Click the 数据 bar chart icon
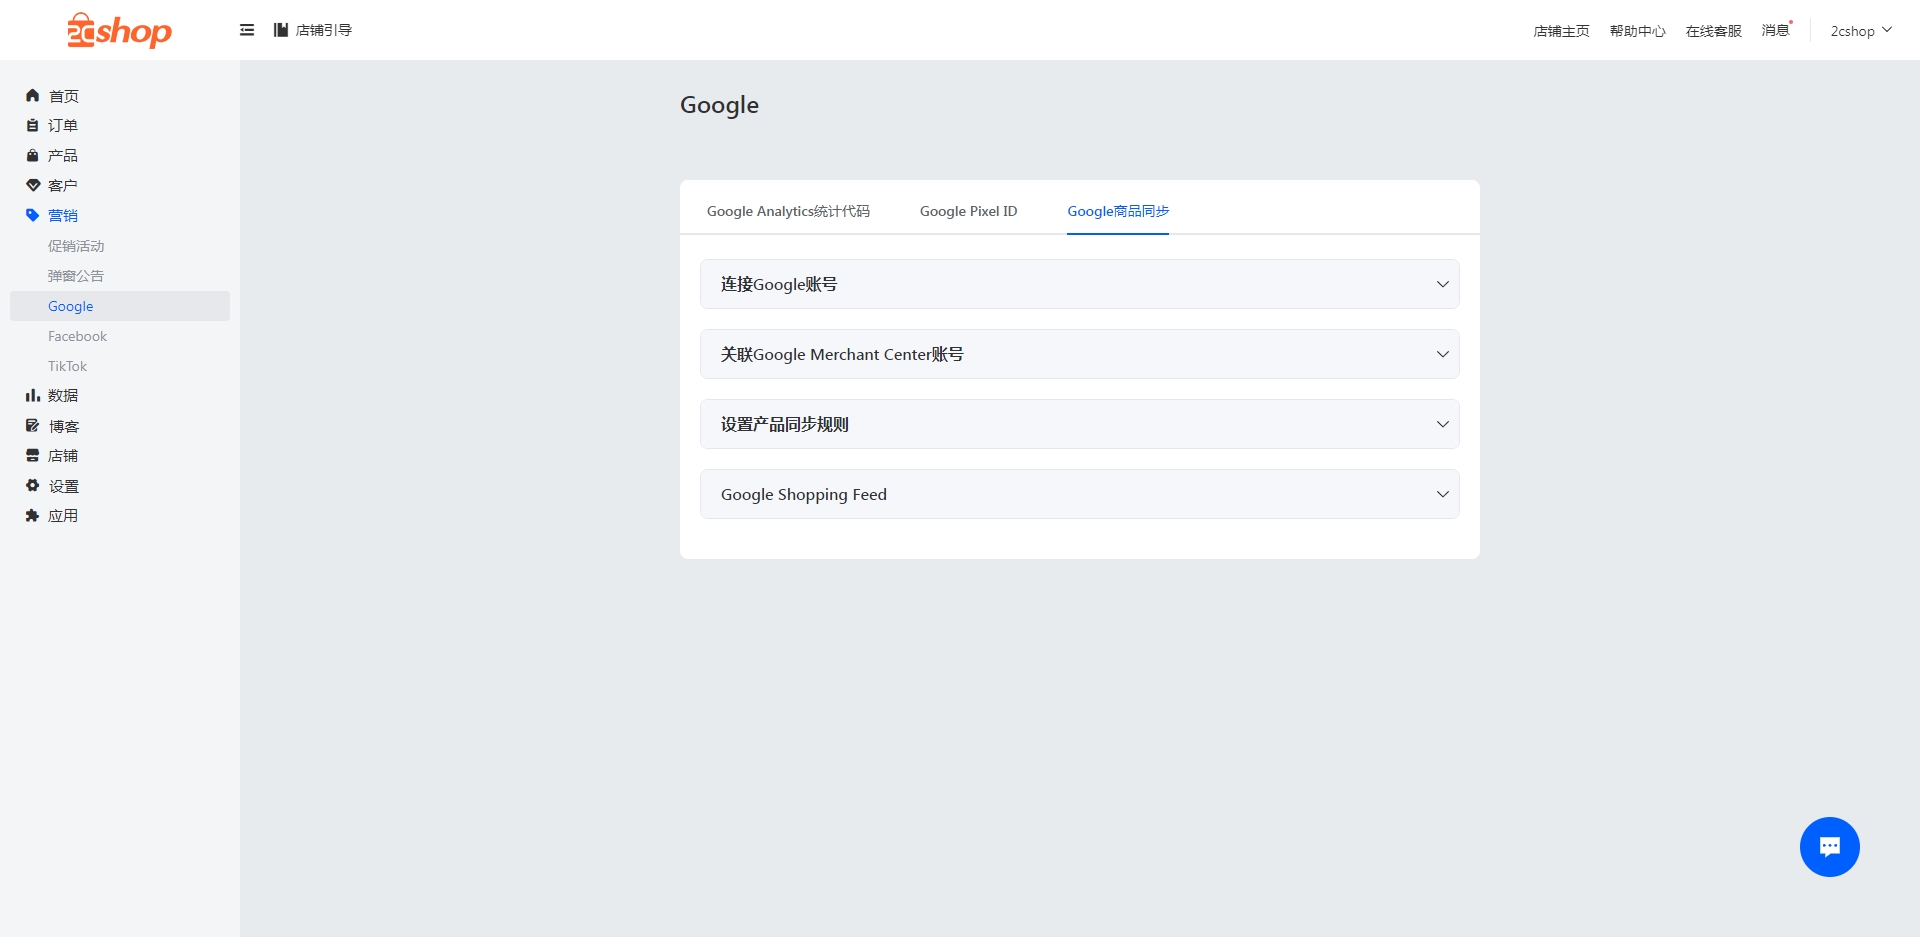This screenshot has height=937, width=1920. (x=32, y=396)
